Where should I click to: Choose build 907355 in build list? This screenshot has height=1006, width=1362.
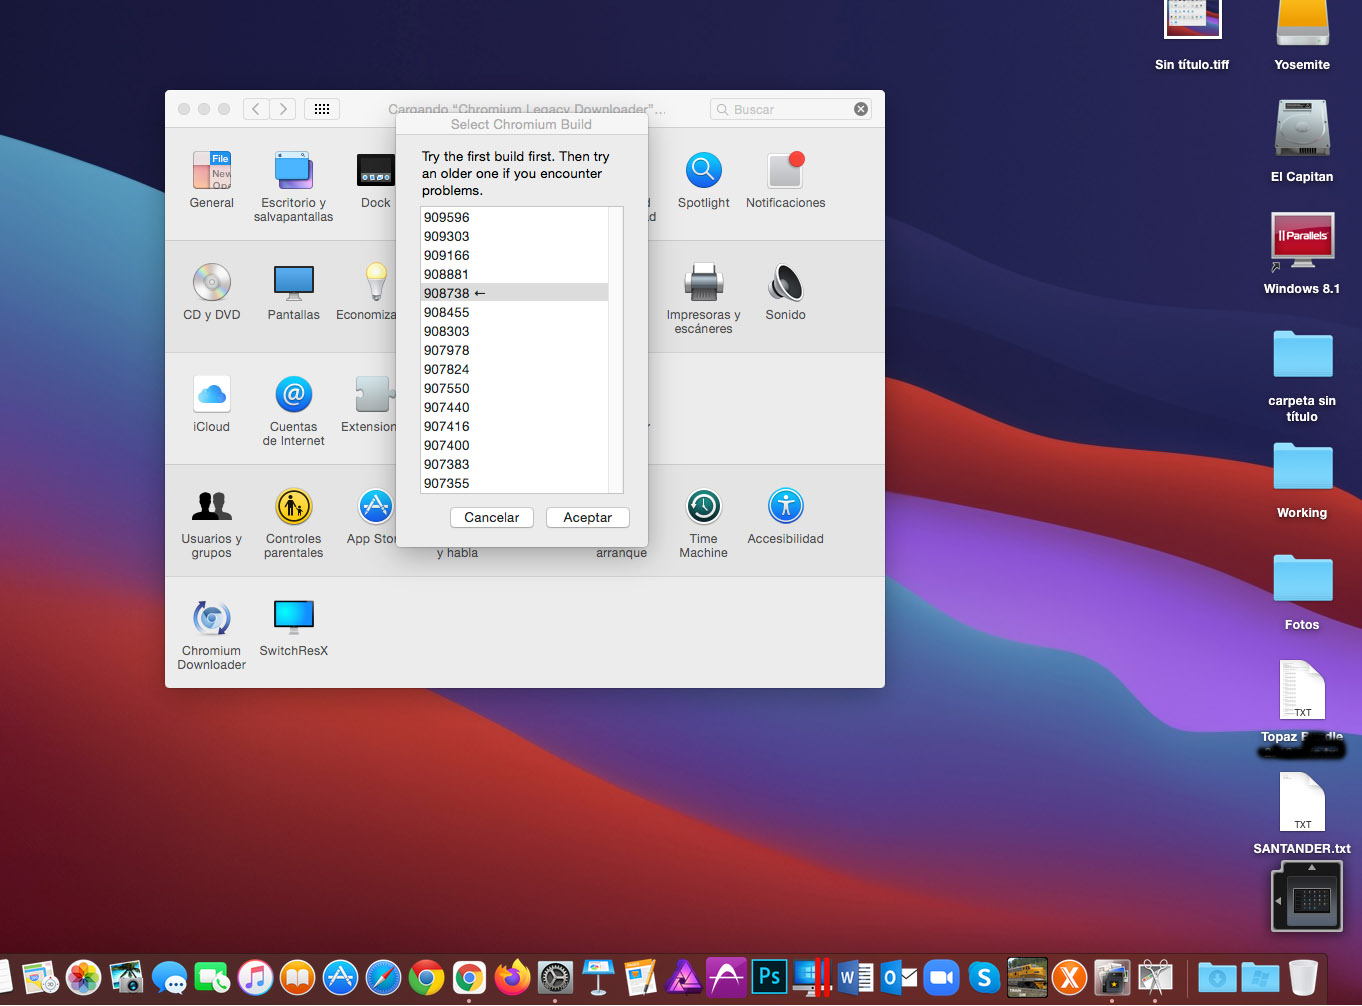pos(447,483)
